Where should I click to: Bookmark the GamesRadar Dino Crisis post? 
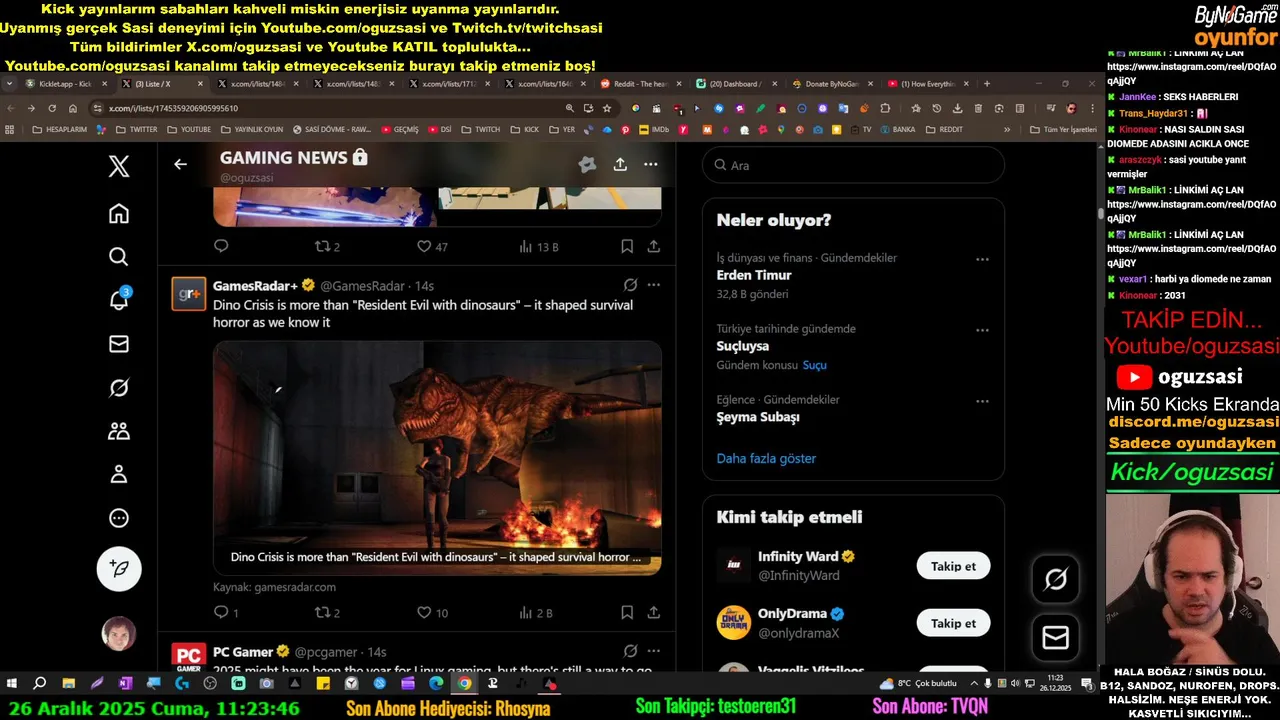(x=627, y=612)
